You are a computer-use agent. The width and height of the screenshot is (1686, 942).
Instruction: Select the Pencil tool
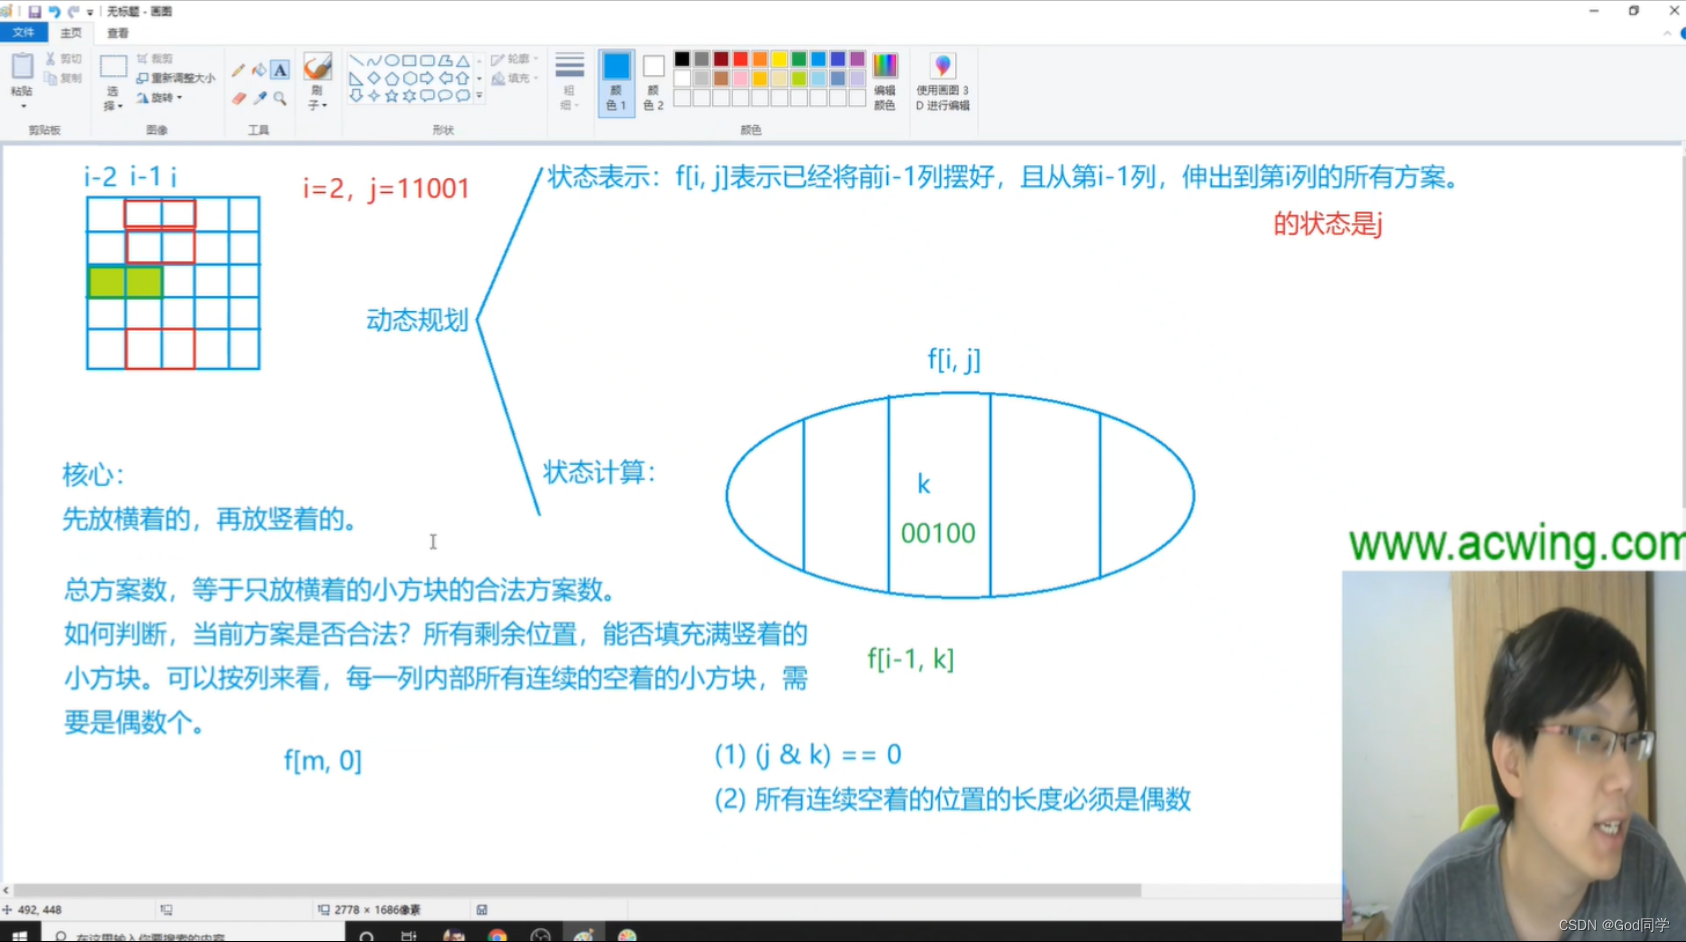(238, 70)
